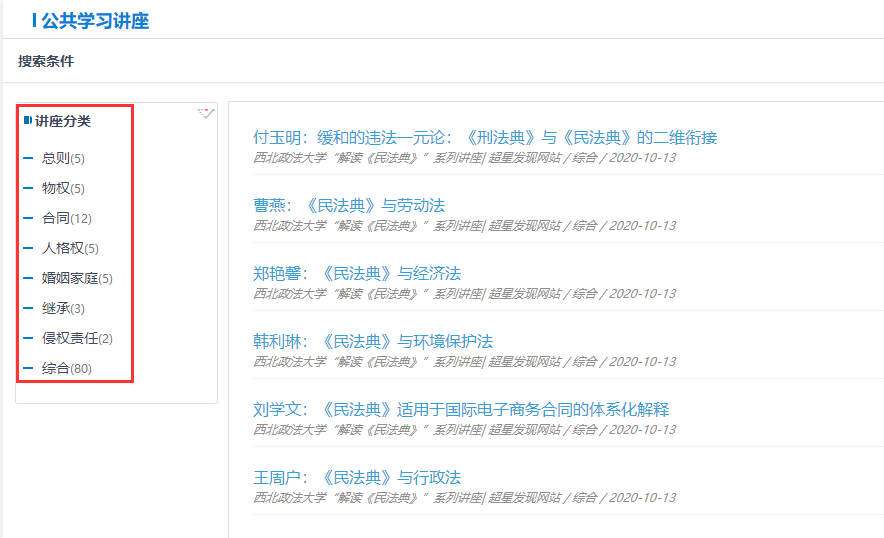Click the source line under 刘学文 lecture

click(464, 430)
